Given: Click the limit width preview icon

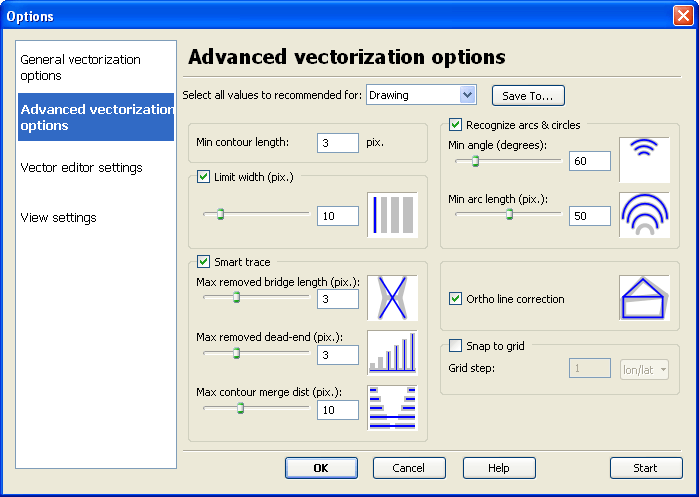Looking at the screenshot, I should click(x=392, y=215).
